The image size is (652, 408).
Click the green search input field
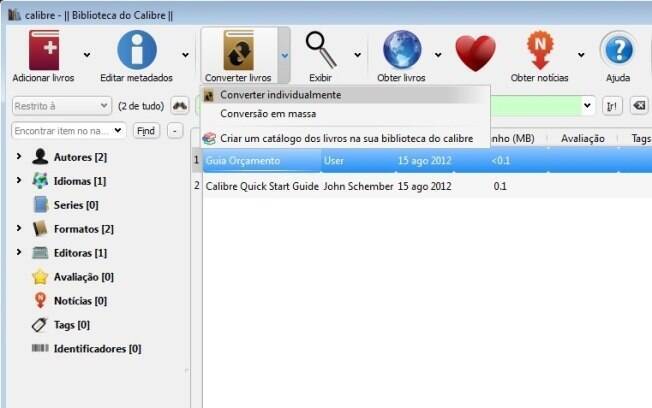(536, 106)
